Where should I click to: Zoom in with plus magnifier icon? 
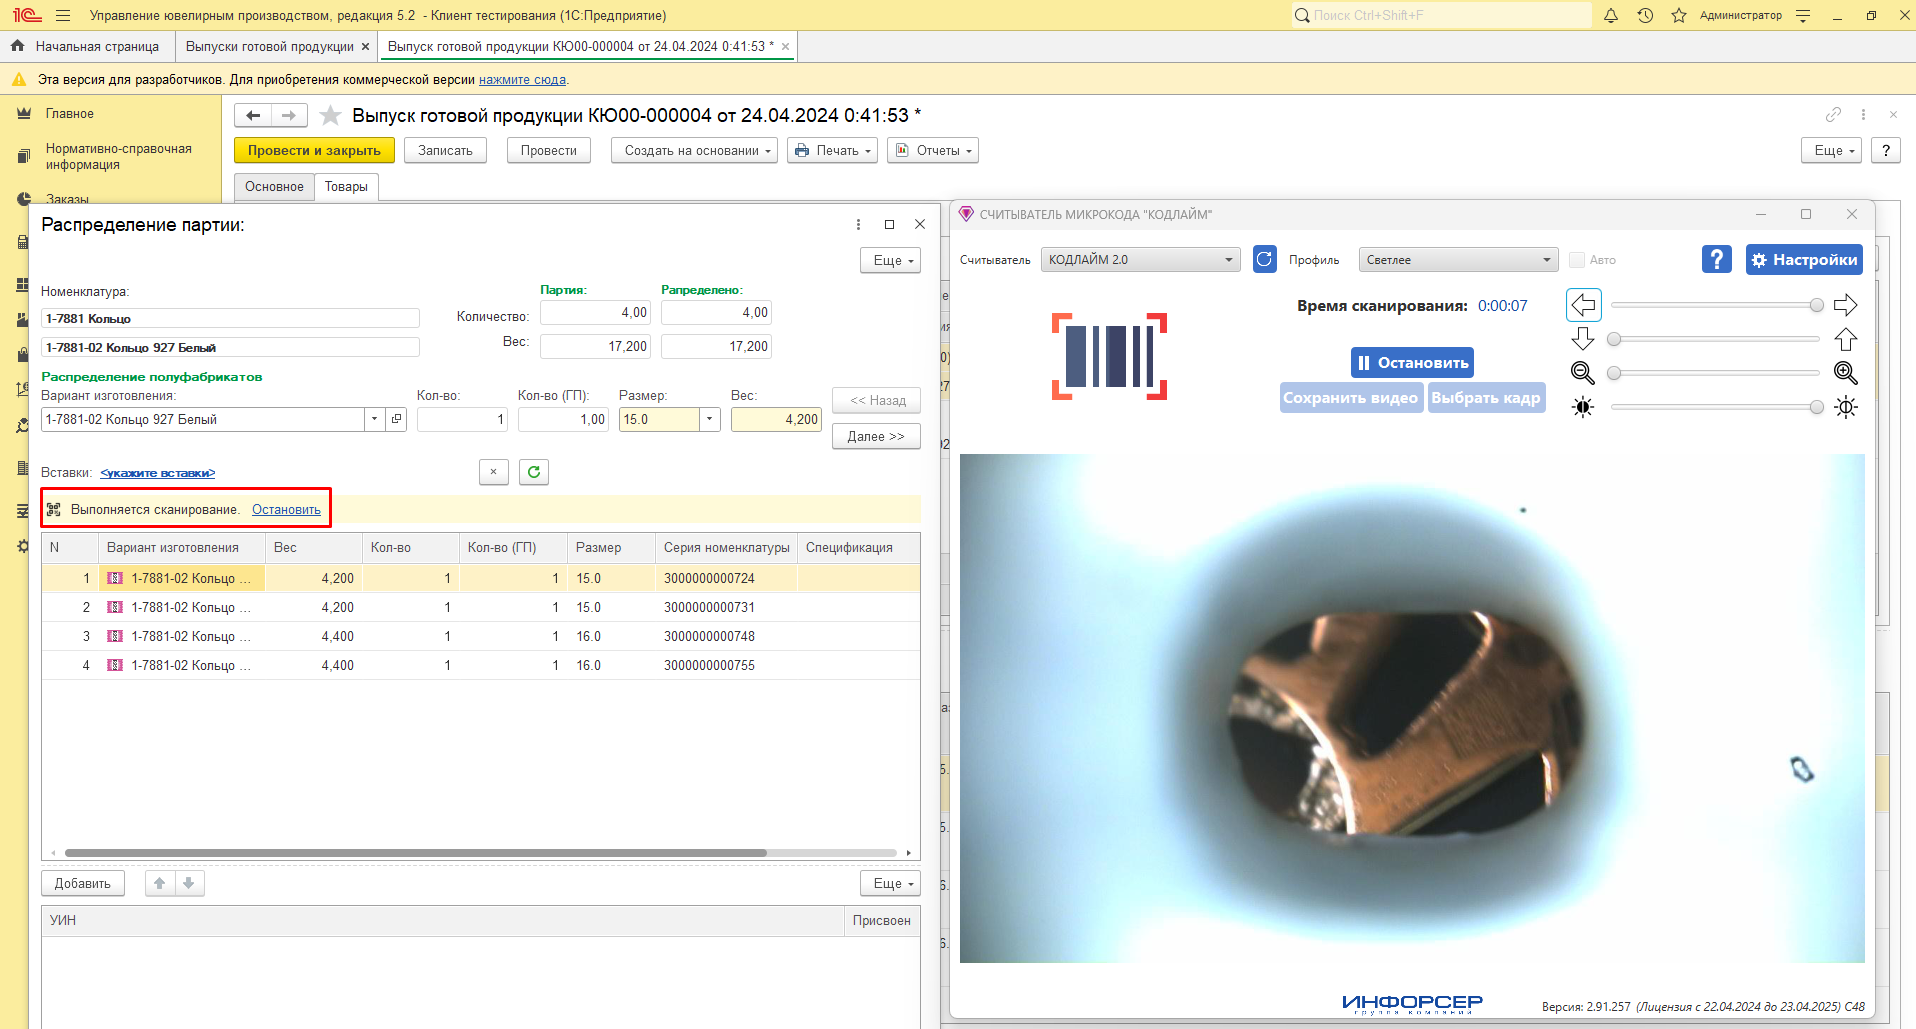click(1846, 373)
